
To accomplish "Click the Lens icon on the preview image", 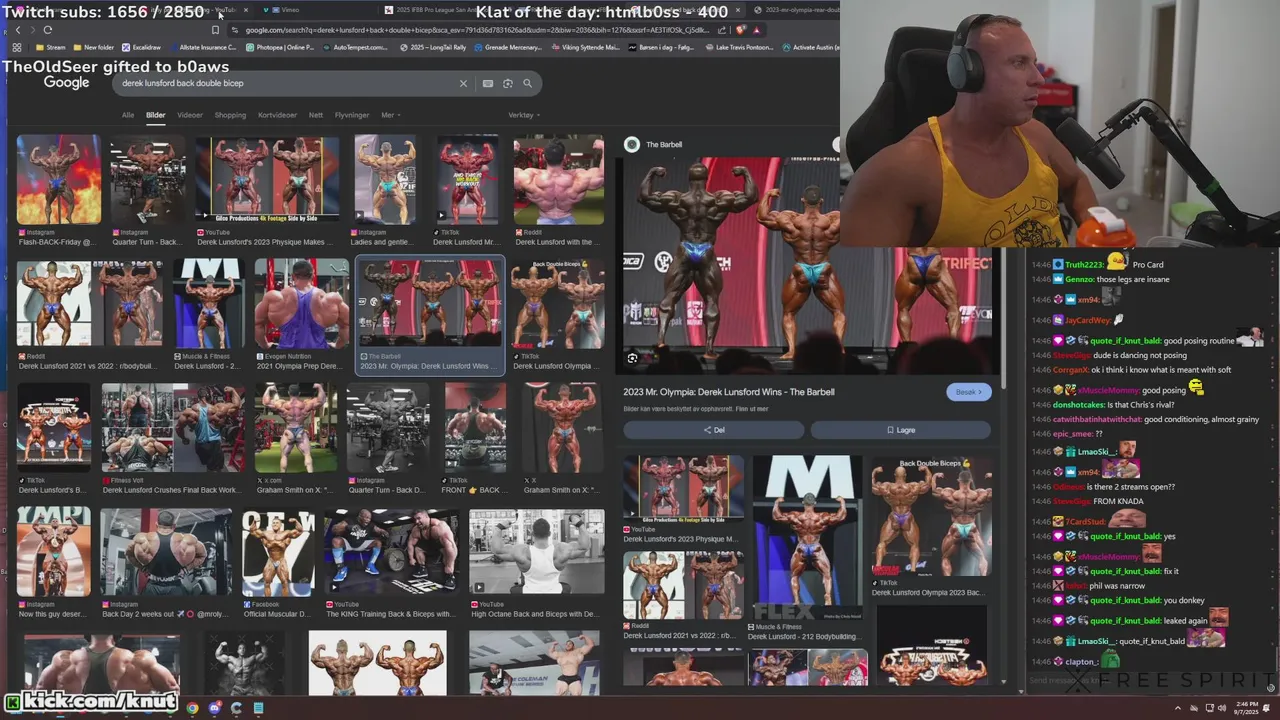I will (632, 358).
